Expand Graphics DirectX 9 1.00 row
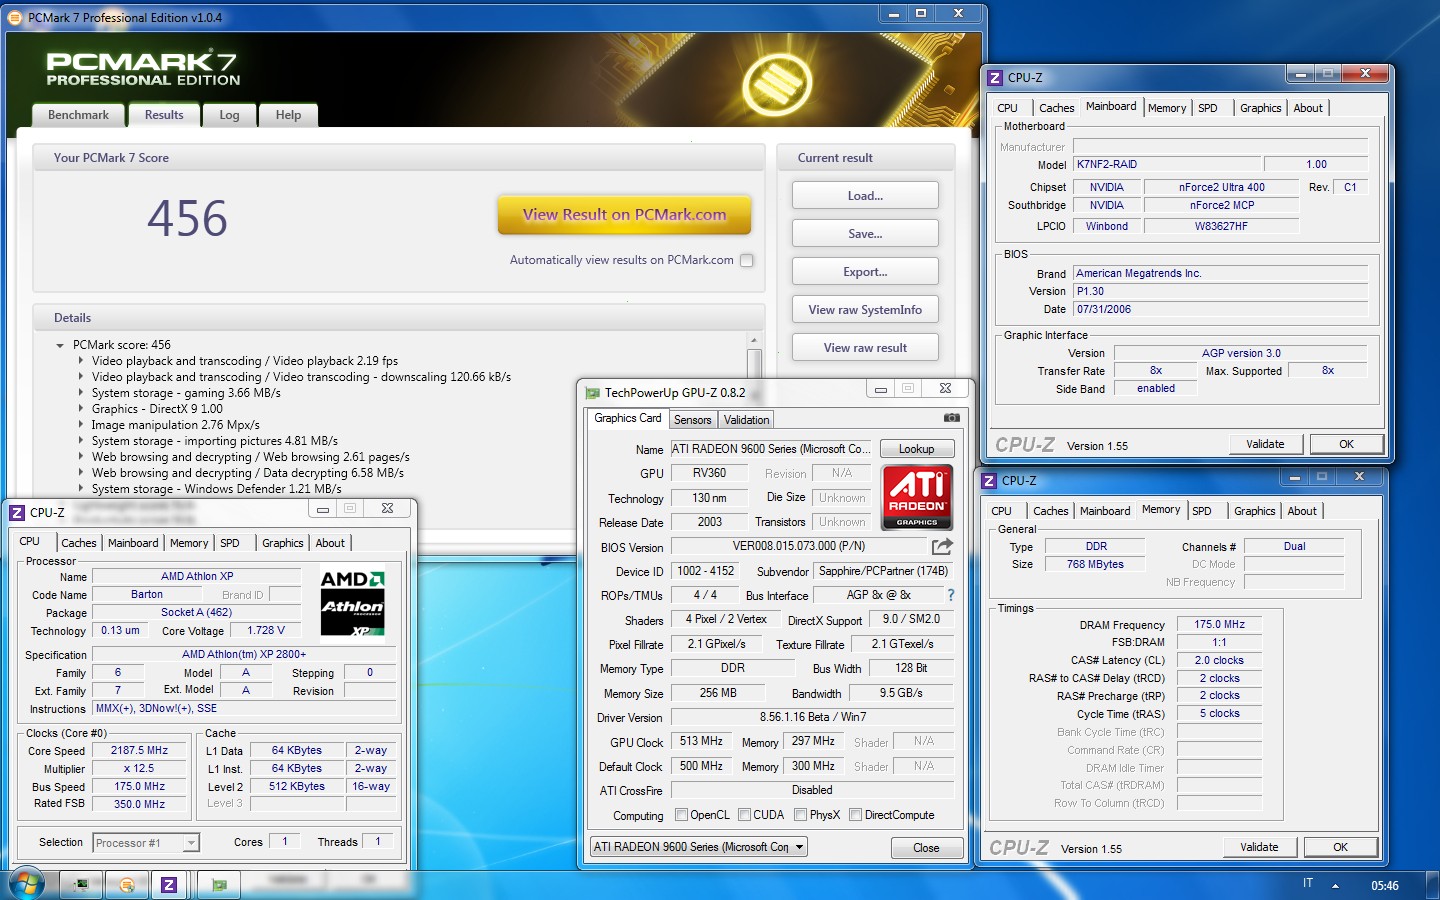 81,409
